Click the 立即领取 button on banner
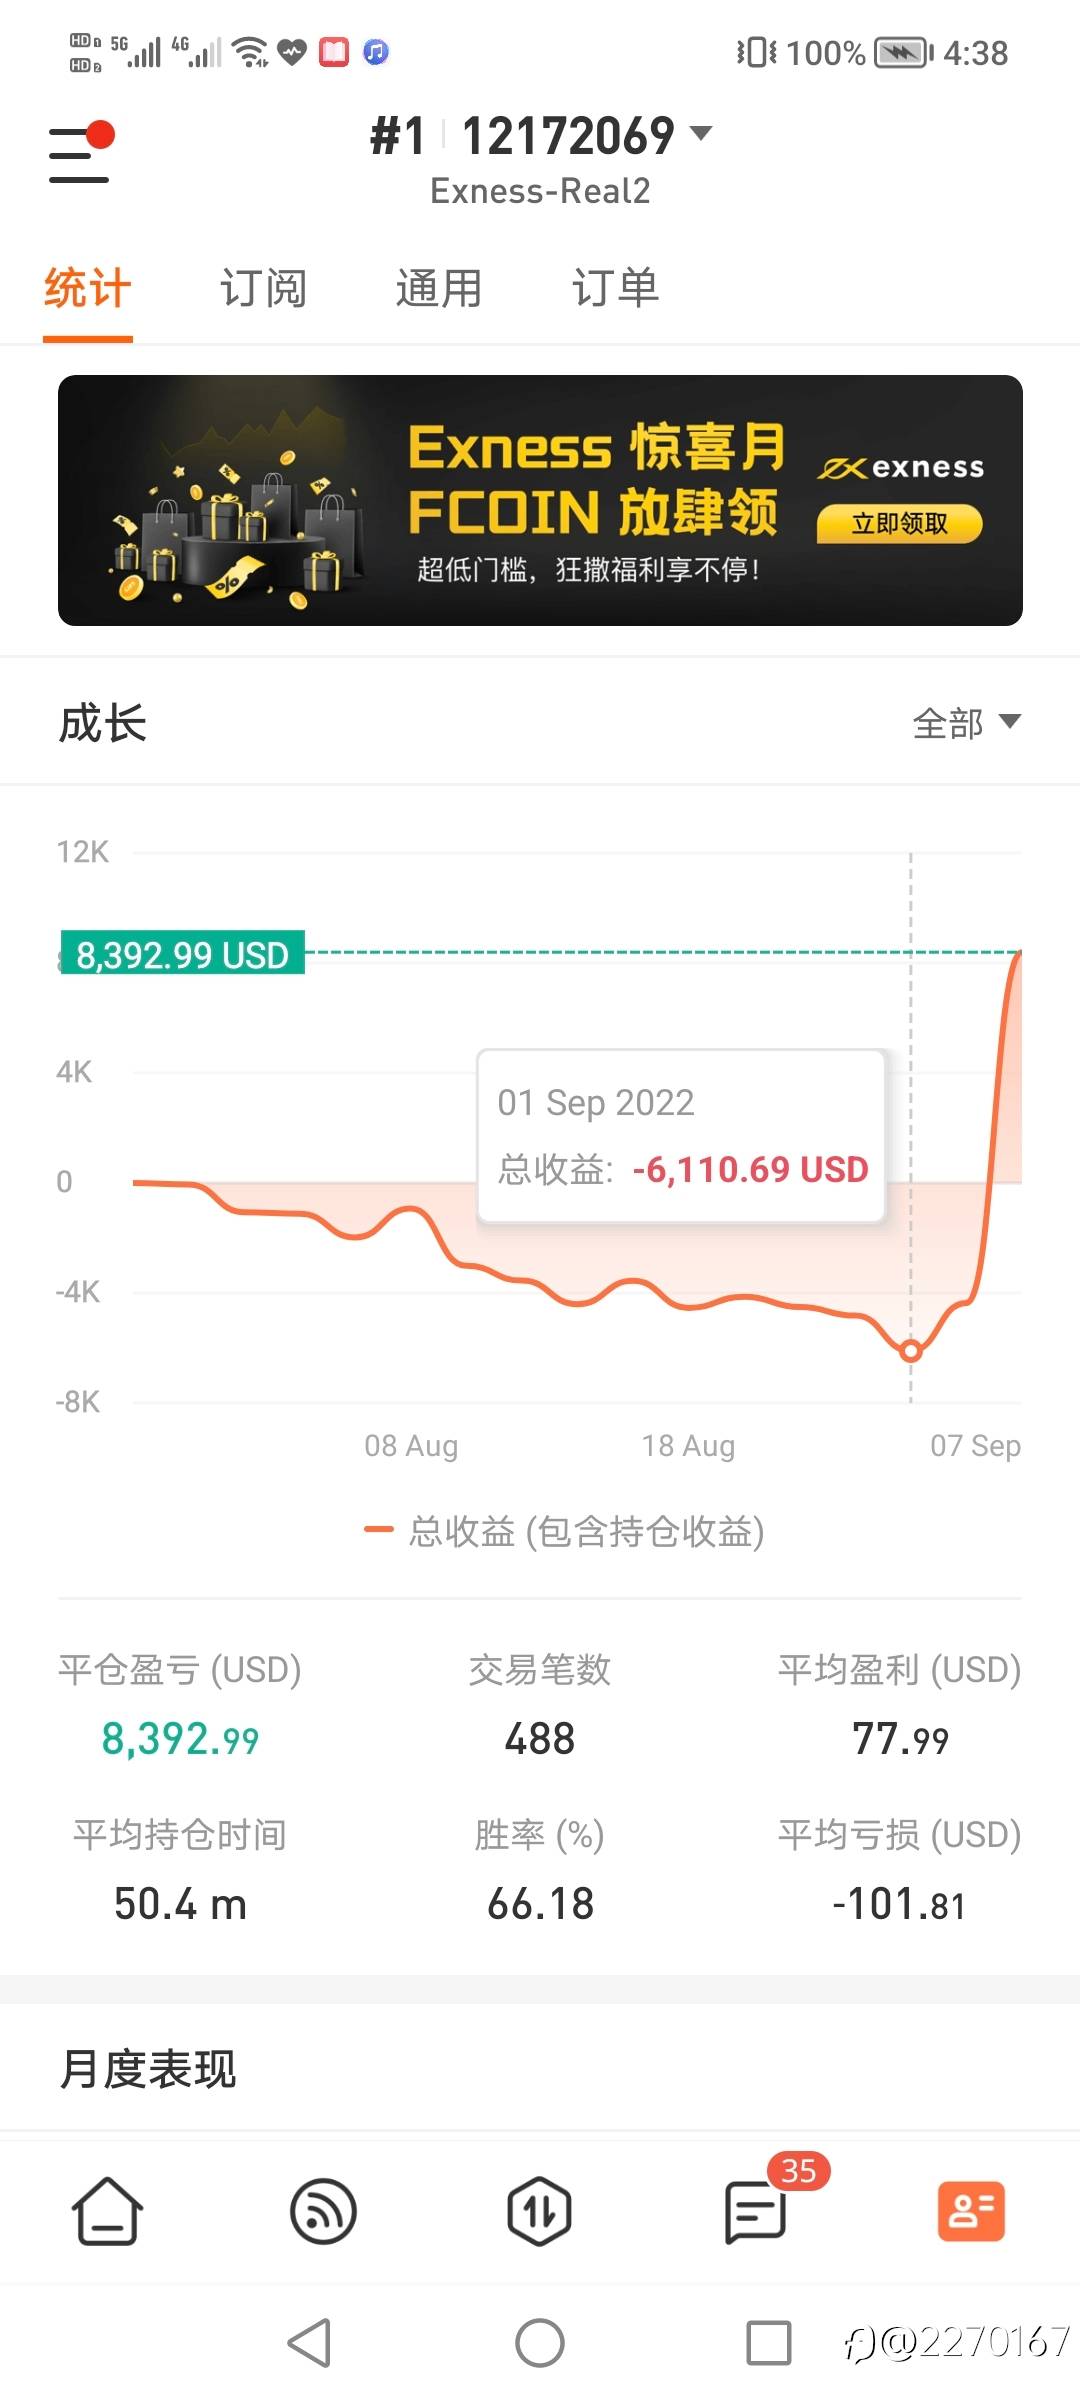1080x2400 pixels. click(x=899, y=524)
